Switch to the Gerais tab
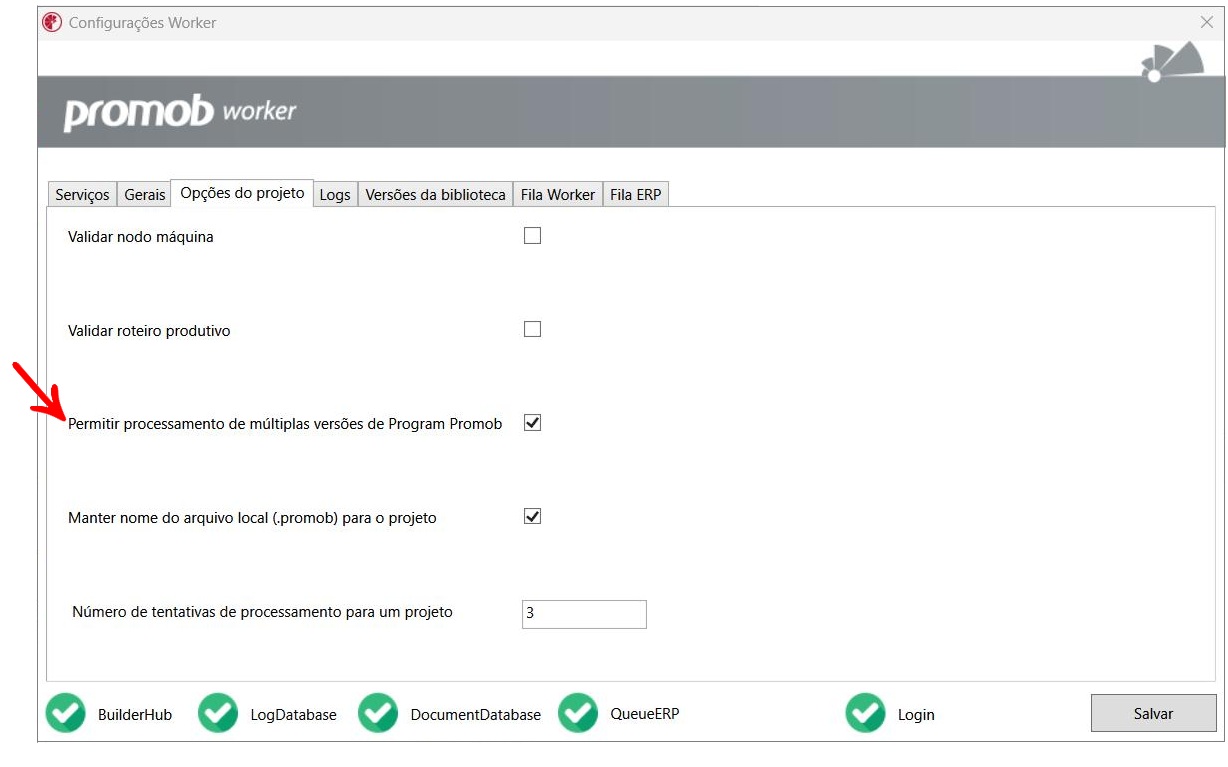The height and width of the screenshot is (767, 1228). 145,195
